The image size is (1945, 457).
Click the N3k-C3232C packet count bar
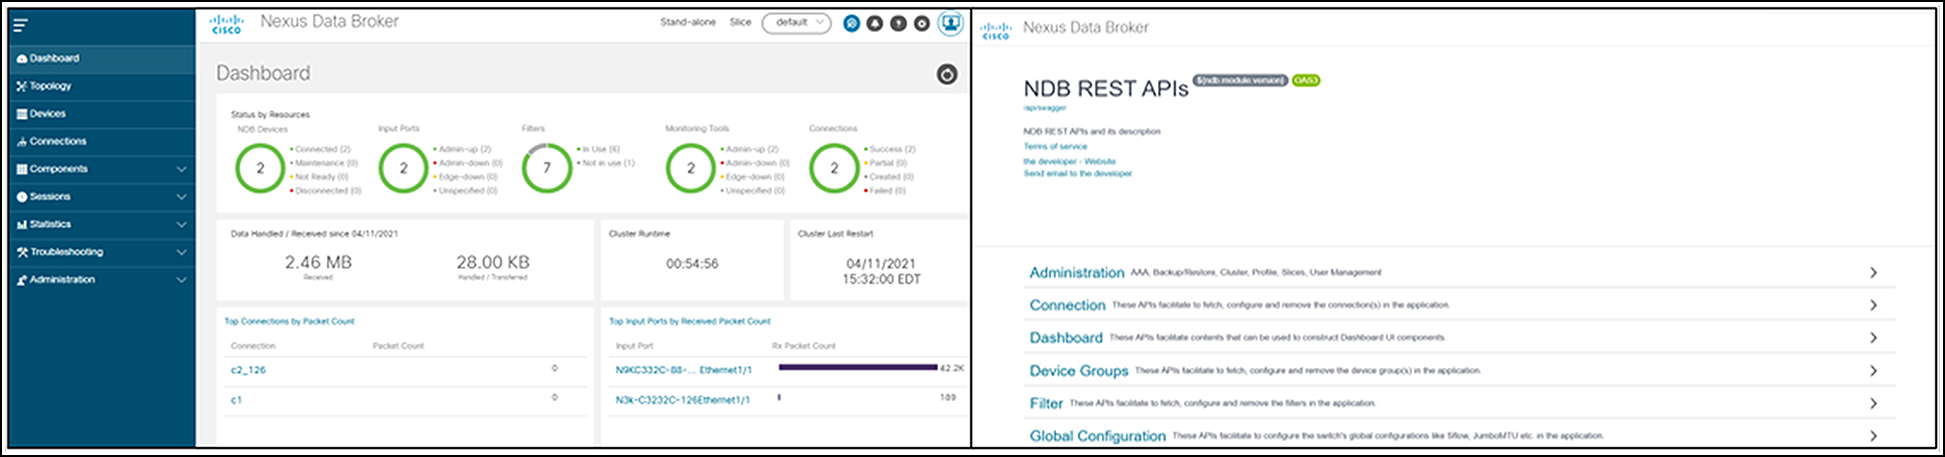point(779,397)
